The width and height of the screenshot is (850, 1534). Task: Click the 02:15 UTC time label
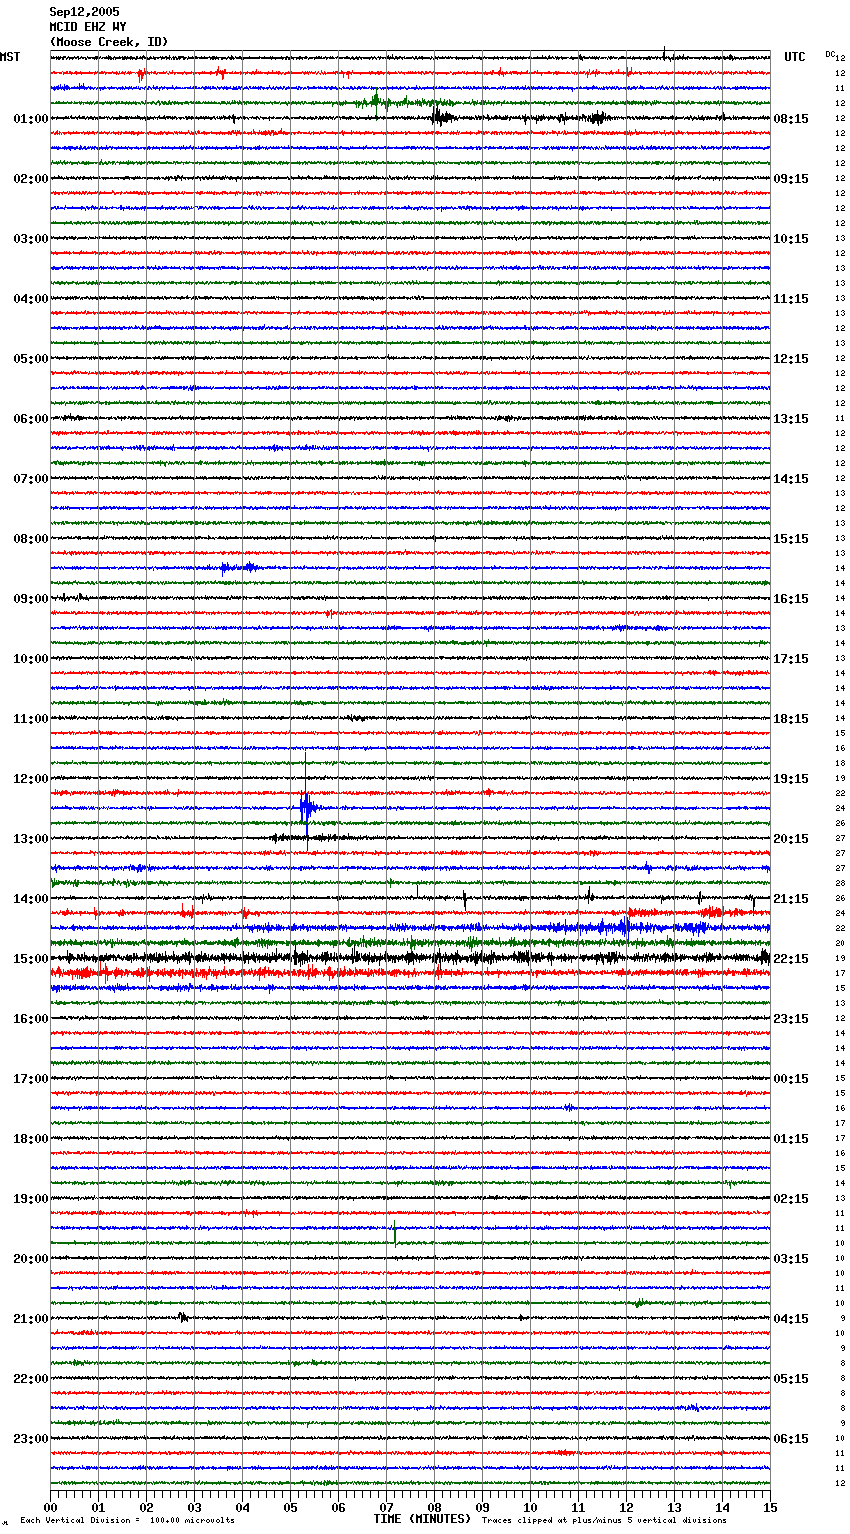click(791, 1199)
